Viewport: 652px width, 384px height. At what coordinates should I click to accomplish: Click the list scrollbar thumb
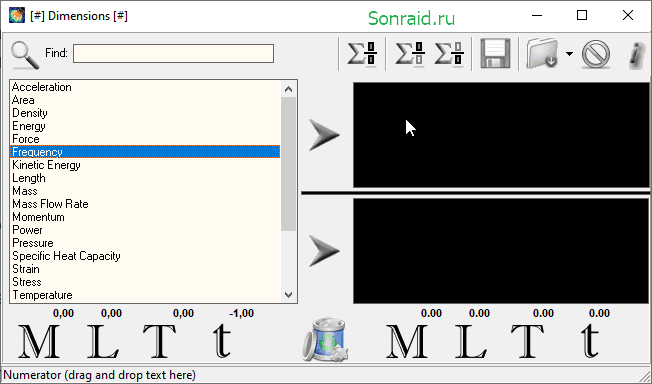tap(289, 164)
